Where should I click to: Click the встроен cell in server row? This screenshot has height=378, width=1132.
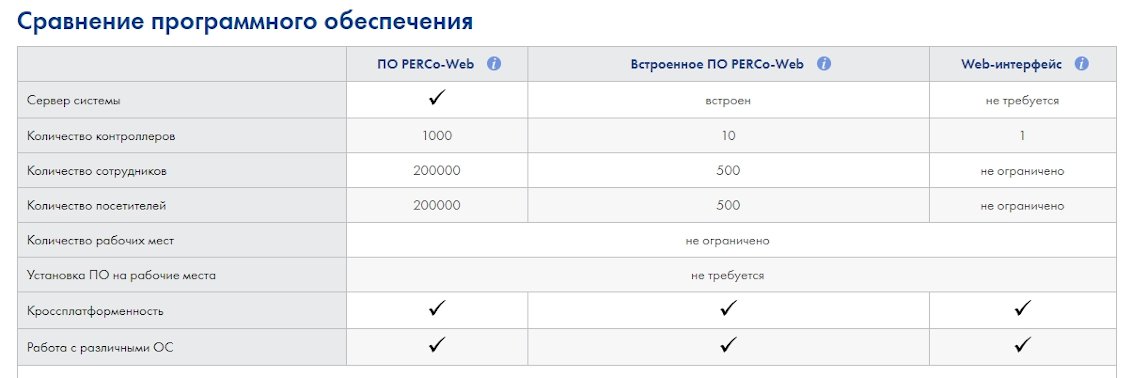[x=728, y=100]
